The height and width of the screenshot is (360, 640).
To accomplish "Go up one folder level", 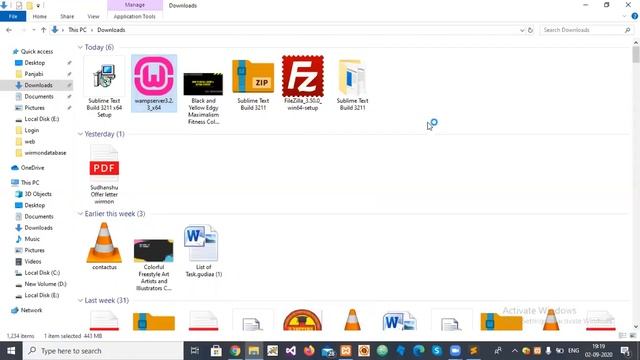I will click(x=43, y=30).
